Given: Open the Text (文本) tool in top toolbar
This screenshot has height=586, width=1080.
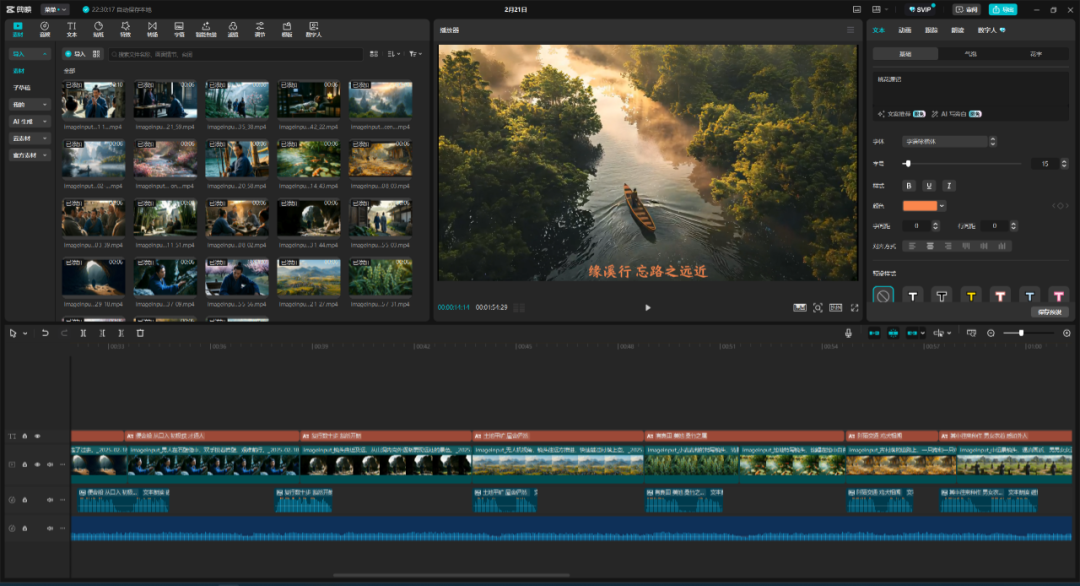Looking at the screenshot, I should [x=72, y=29].
